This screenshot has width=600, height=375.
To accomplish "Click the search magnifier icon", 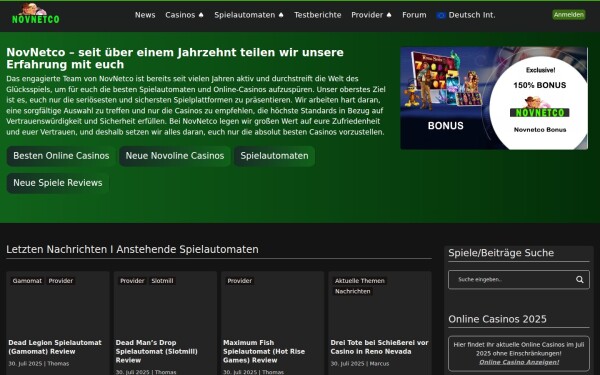I will (580, 280).
